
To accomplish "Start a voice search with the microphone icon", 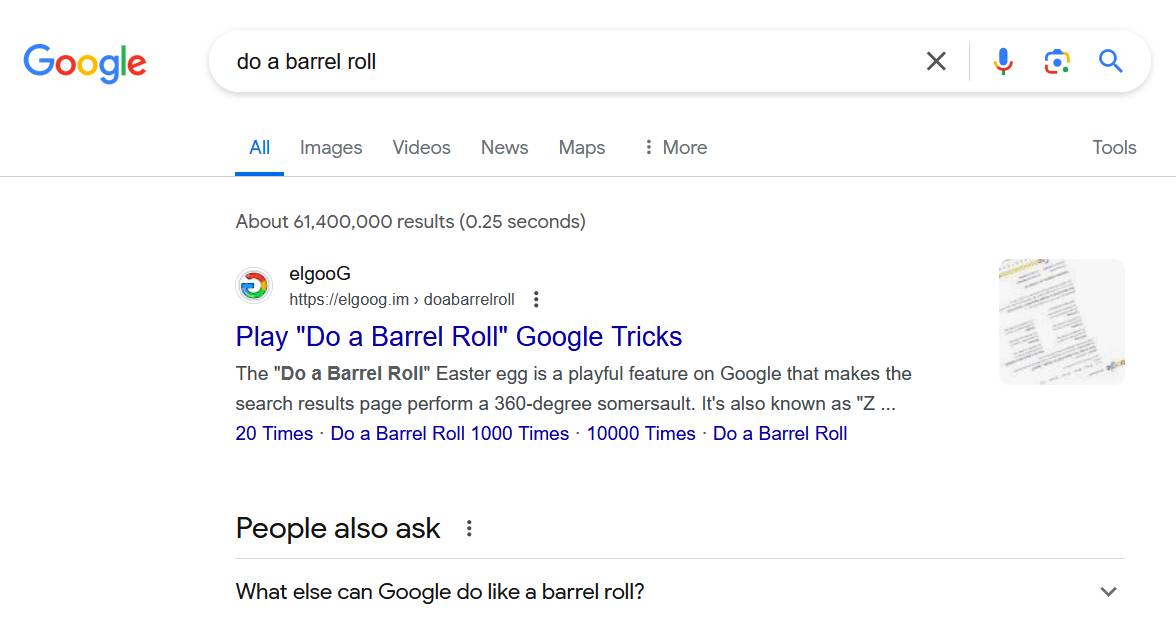I will coord(1002,61).
